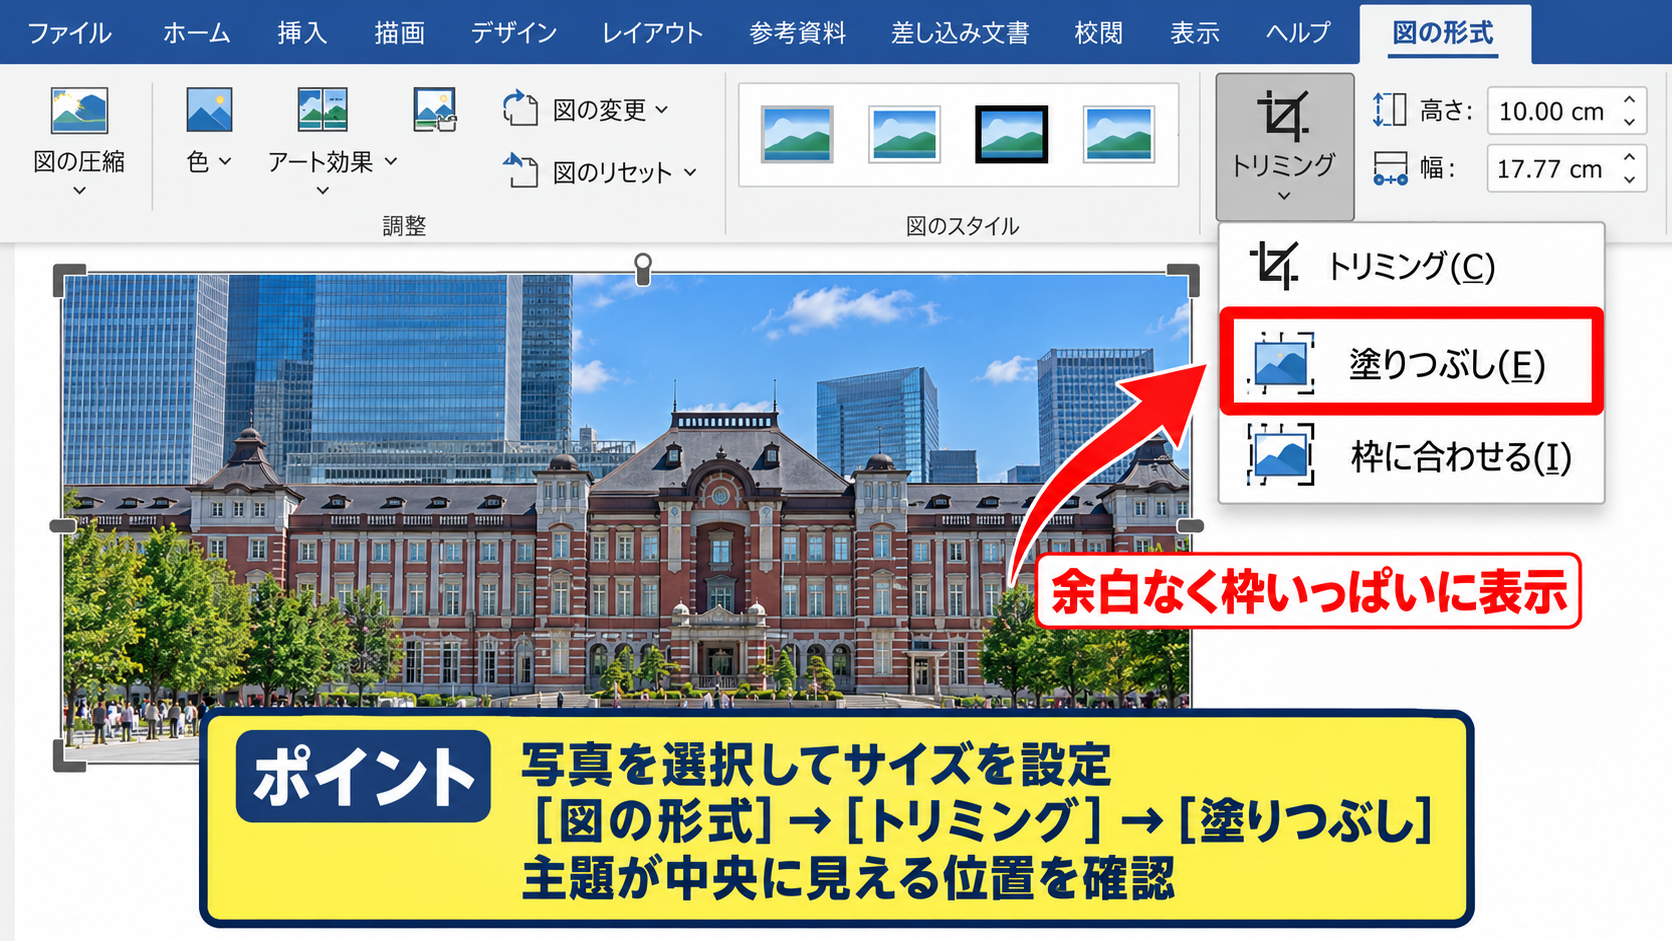
Task: Click the transparency picture icon beside アート効果
Action: click(x=435, y=110)
